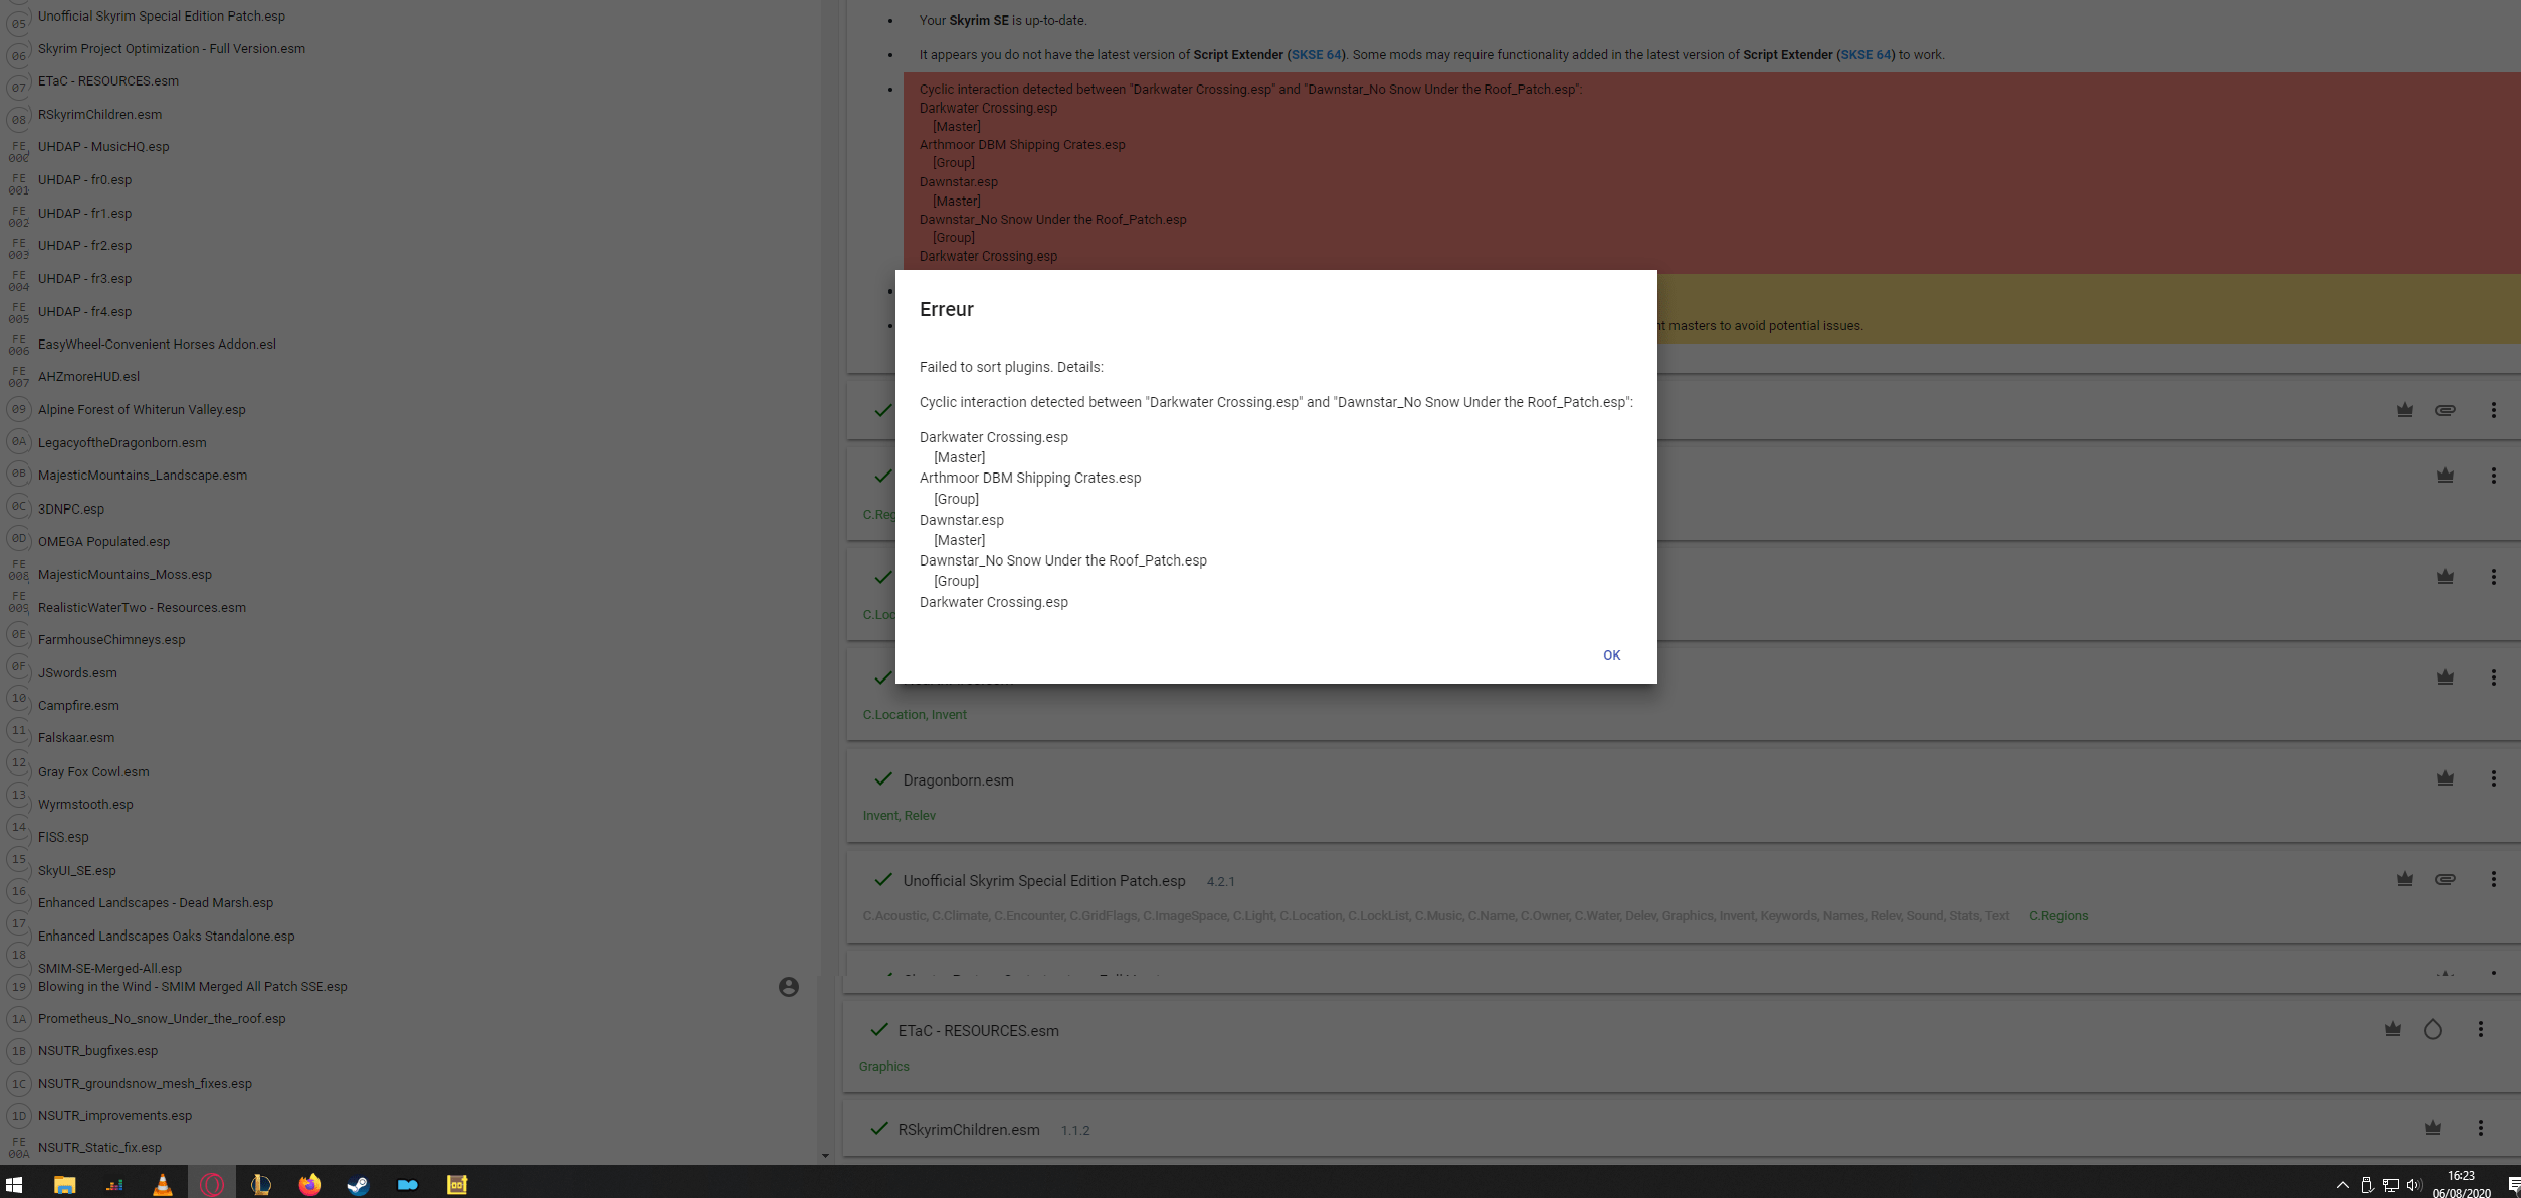Click the sidebar scrollbar down arrow
The image size is (2521, 1198).
tap(825, 1156)
